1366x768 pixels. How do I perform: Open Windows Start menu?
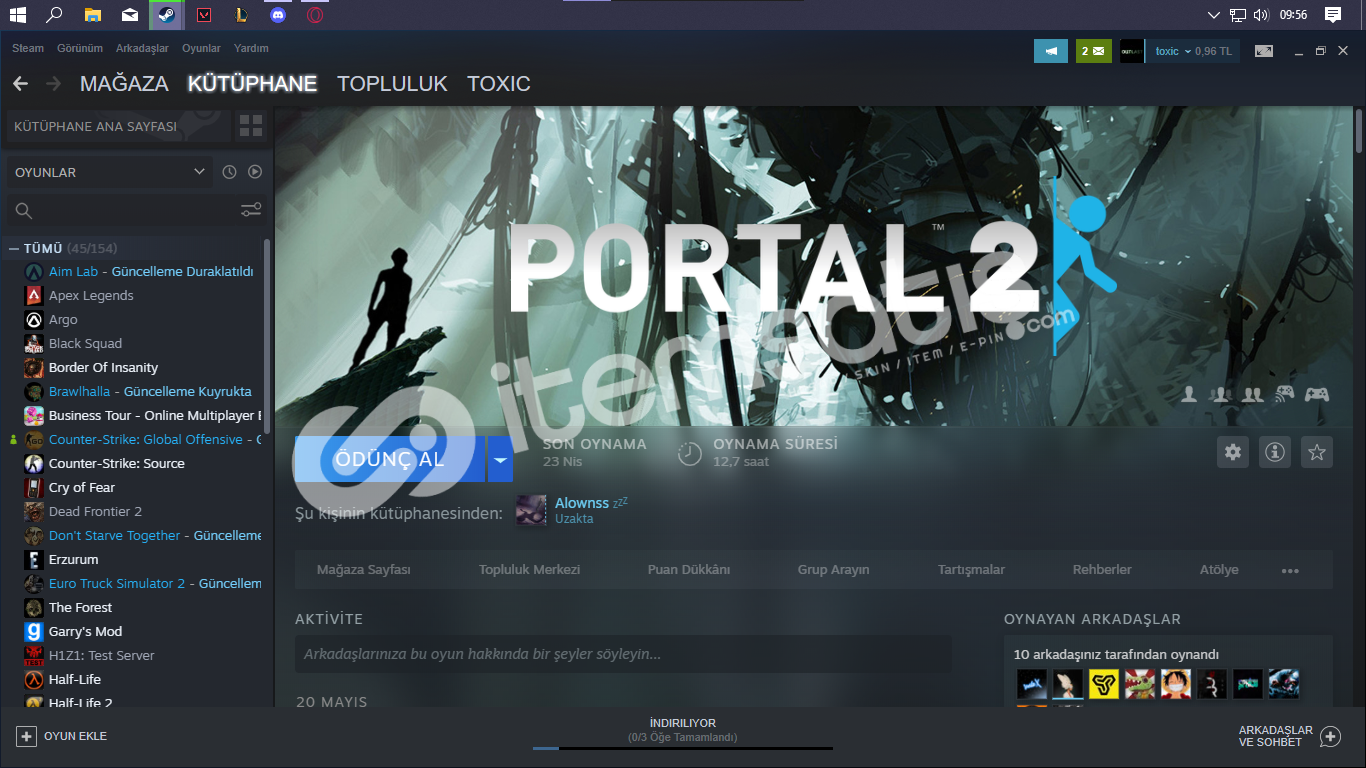18,15
